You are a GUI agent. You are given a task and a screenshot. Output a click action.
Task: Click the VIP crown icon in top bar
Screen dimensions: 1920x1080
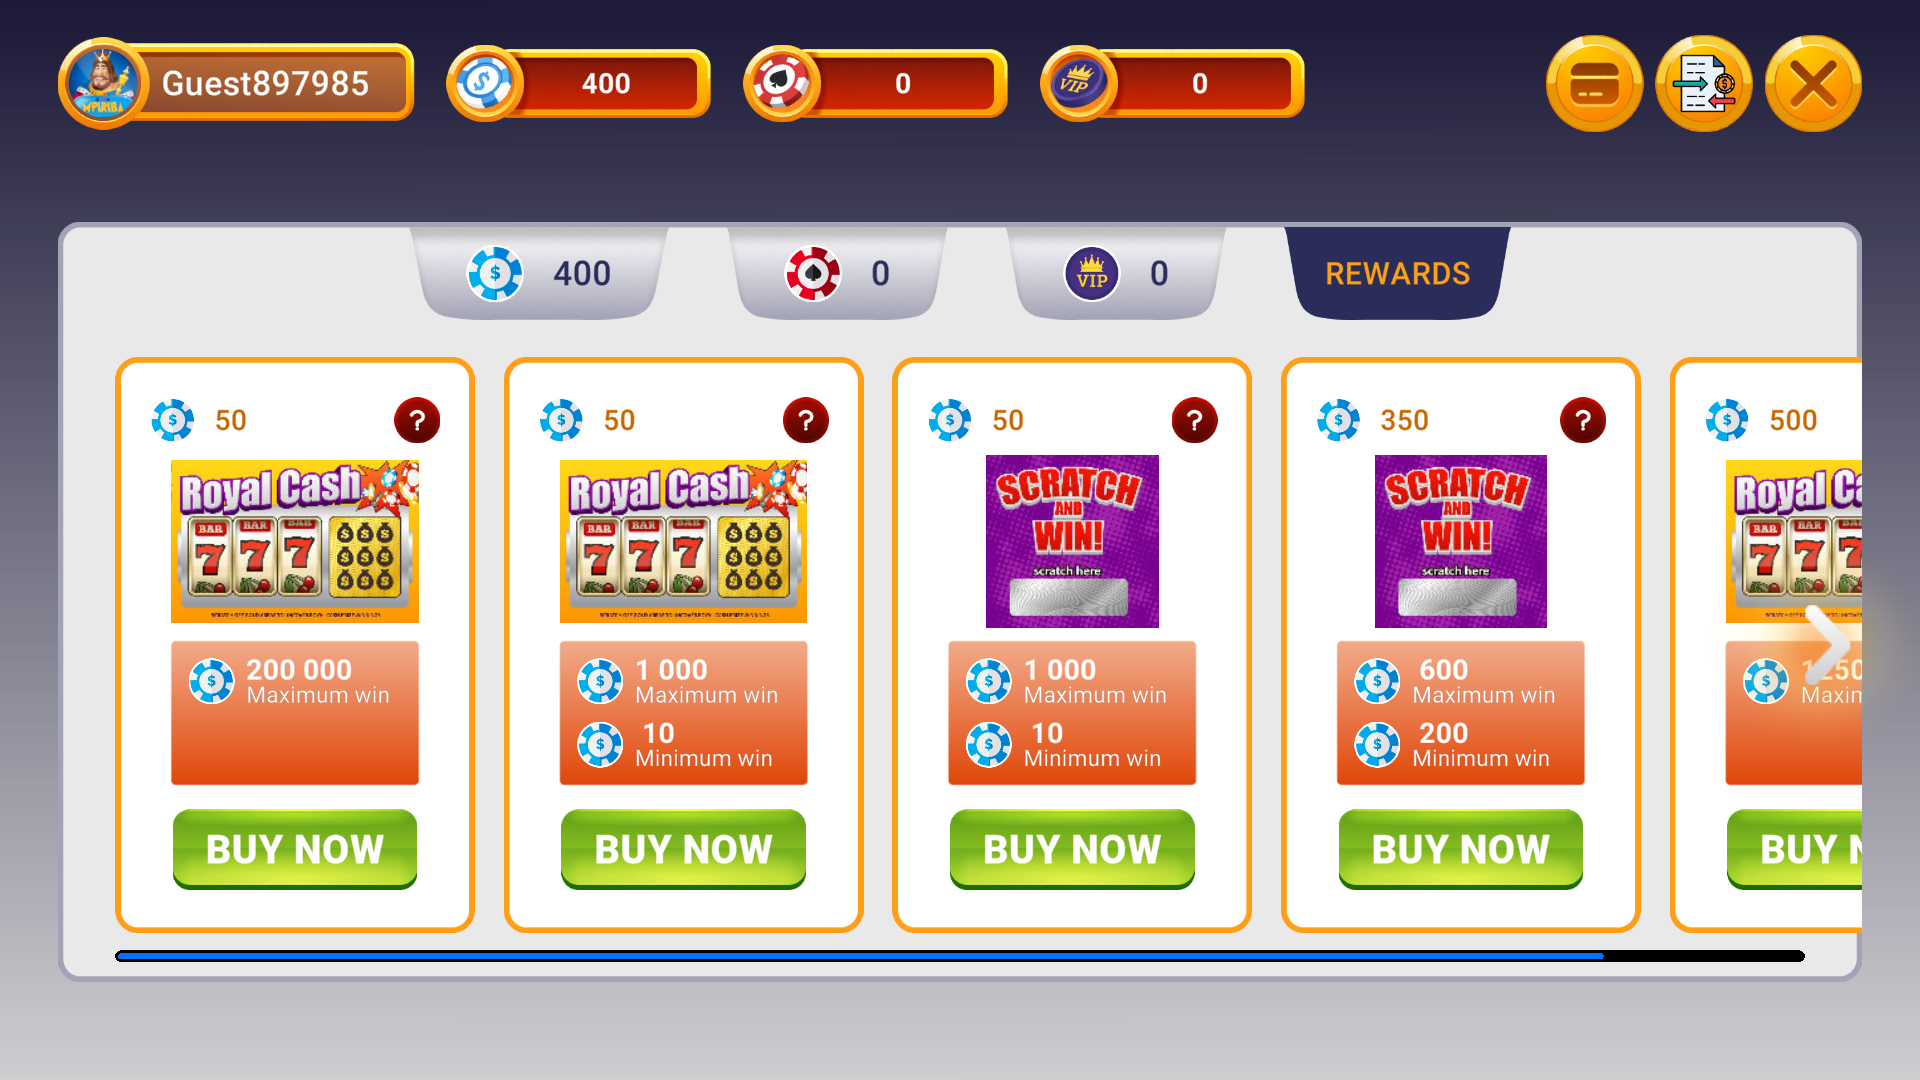pos(1079,84)
